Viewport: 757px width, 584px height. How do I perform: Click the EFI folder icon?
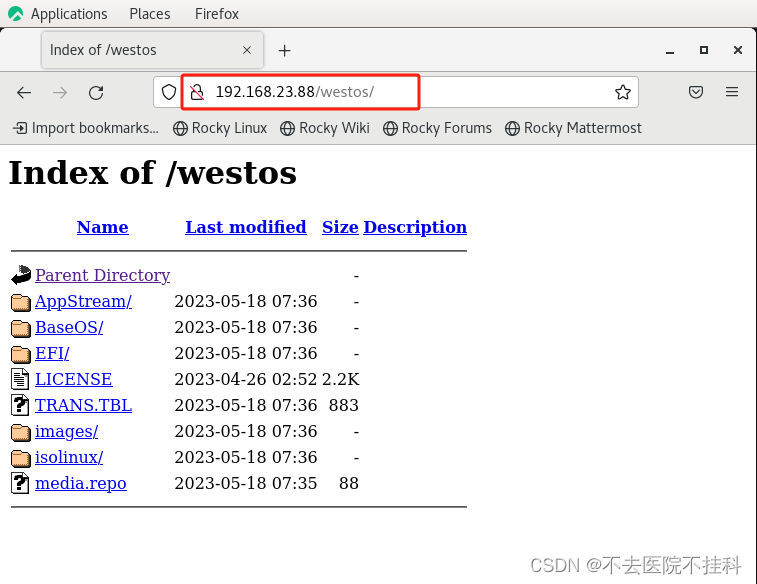[x=21, y=354]
